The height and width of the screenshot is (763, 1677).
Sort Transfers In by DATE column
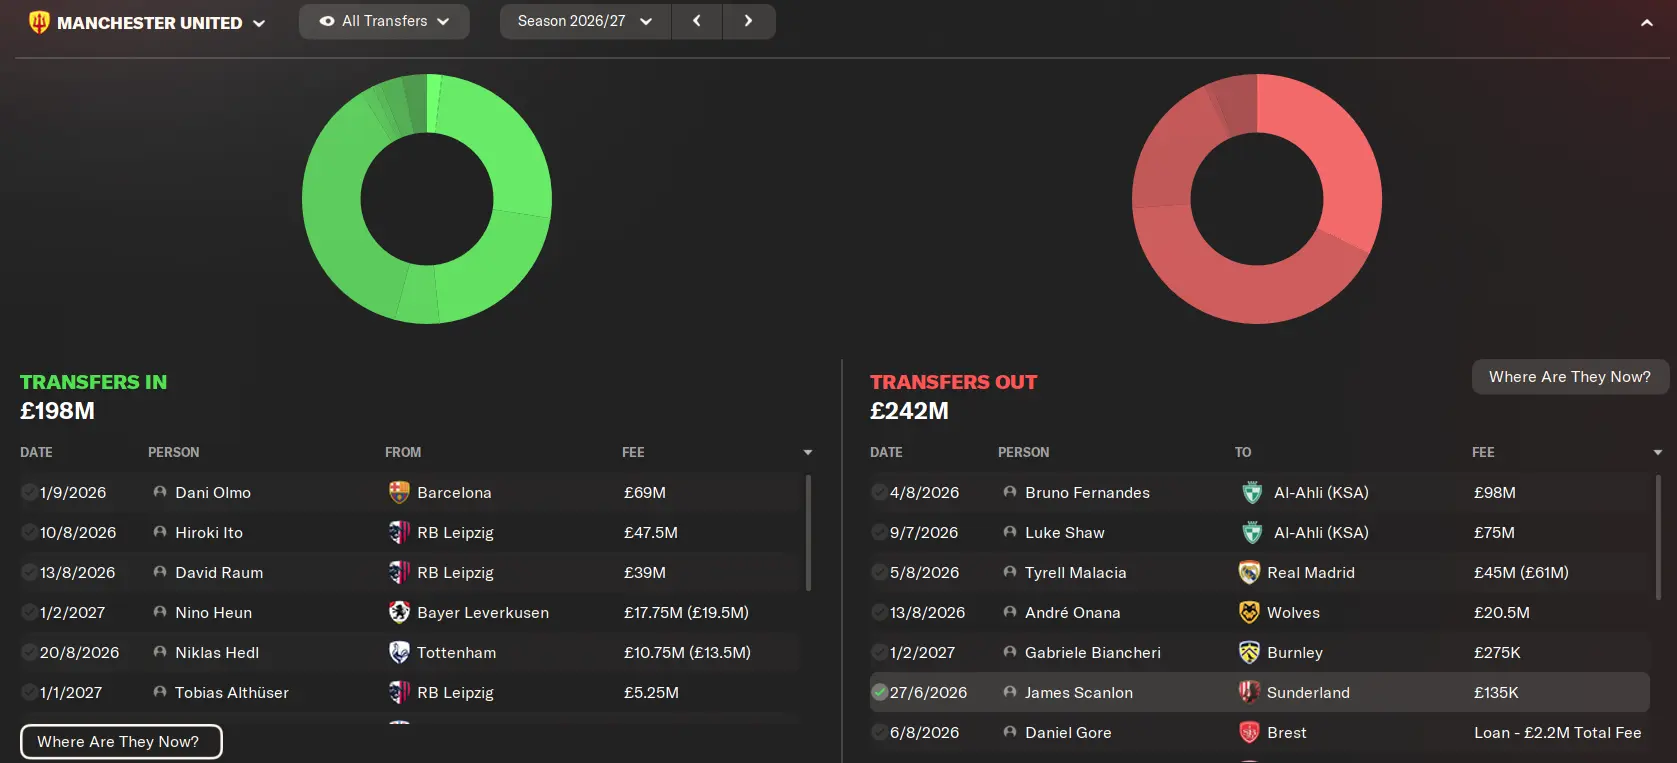tap(36, 452)
